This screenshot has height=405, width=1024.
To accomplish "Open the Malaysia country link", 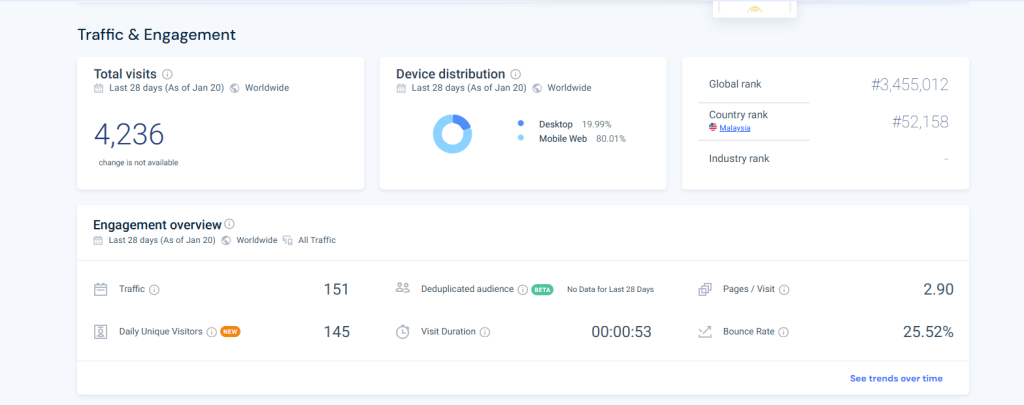I will tap(734, 128).
